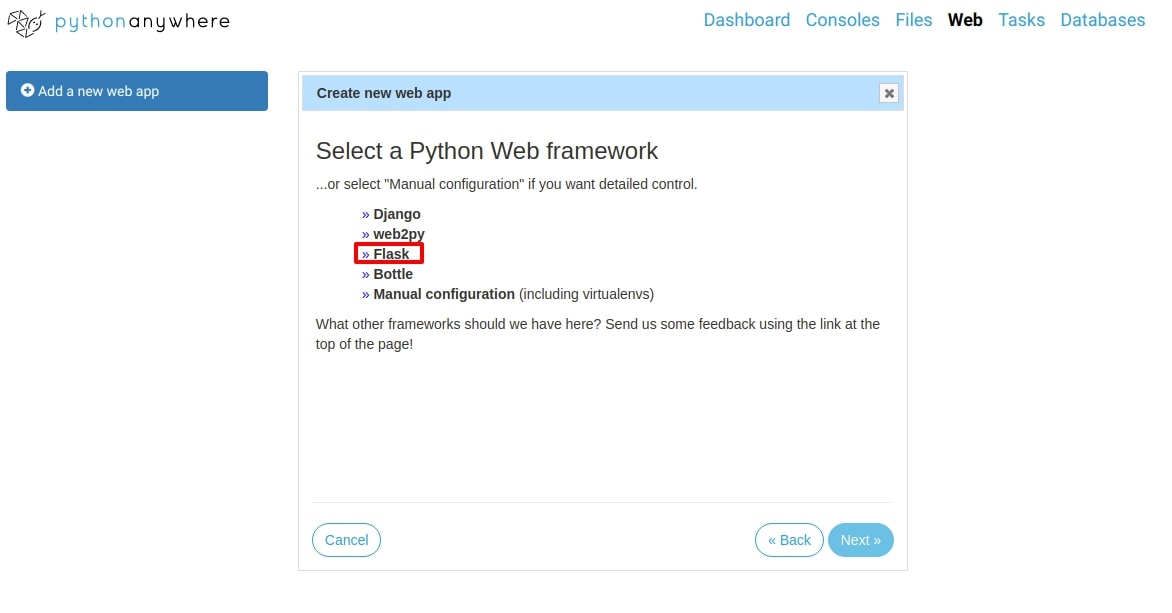Screen dimensions: 1172x613
Task: Click the Select a Python Web framework heading
Action: coord(487,151)
